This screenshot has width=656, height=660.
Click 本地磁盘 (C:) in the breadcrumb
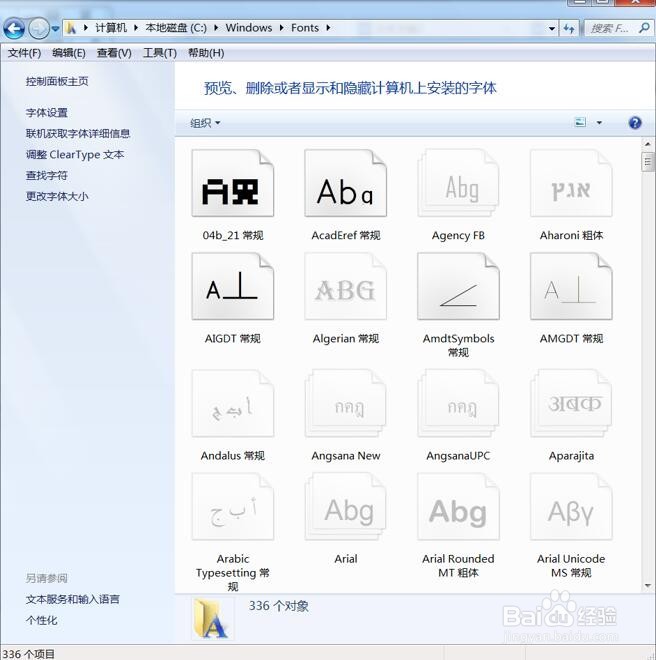176,28
